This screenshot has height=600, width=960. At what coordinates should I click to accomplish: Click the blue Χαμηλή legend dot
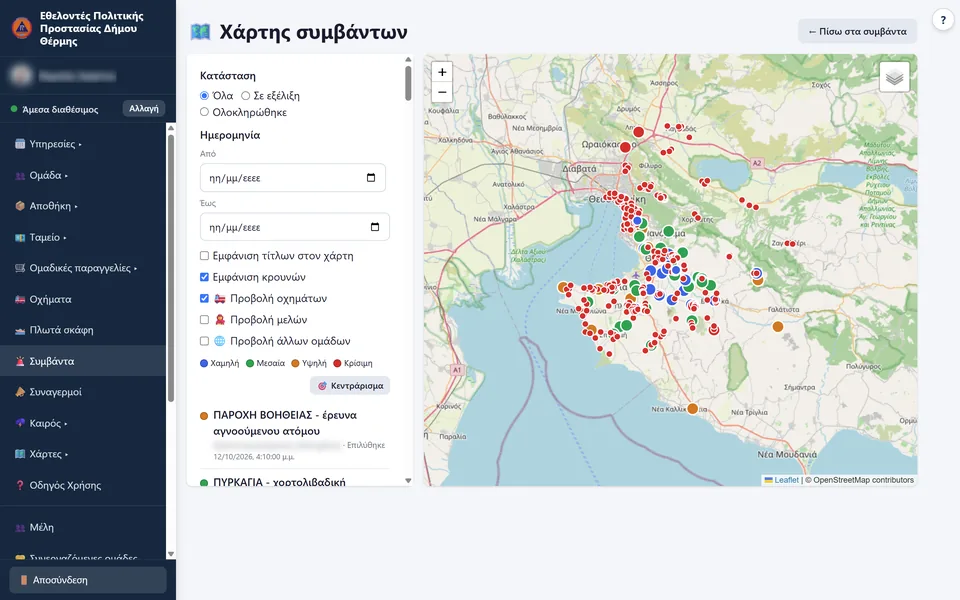(x=204, y=363)
